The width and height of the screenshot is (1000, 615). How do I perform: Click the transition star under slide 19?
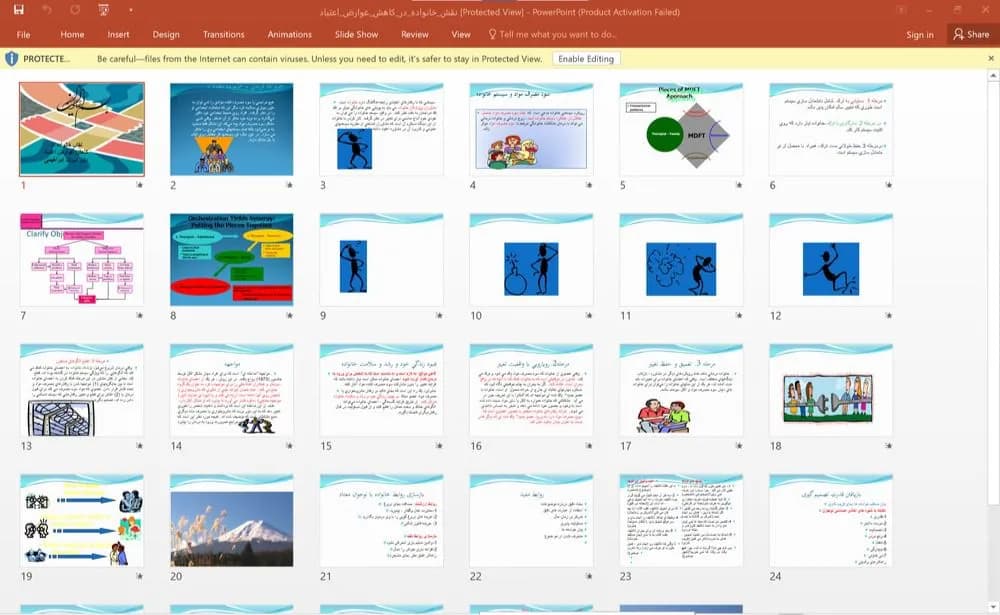point(140,575)
